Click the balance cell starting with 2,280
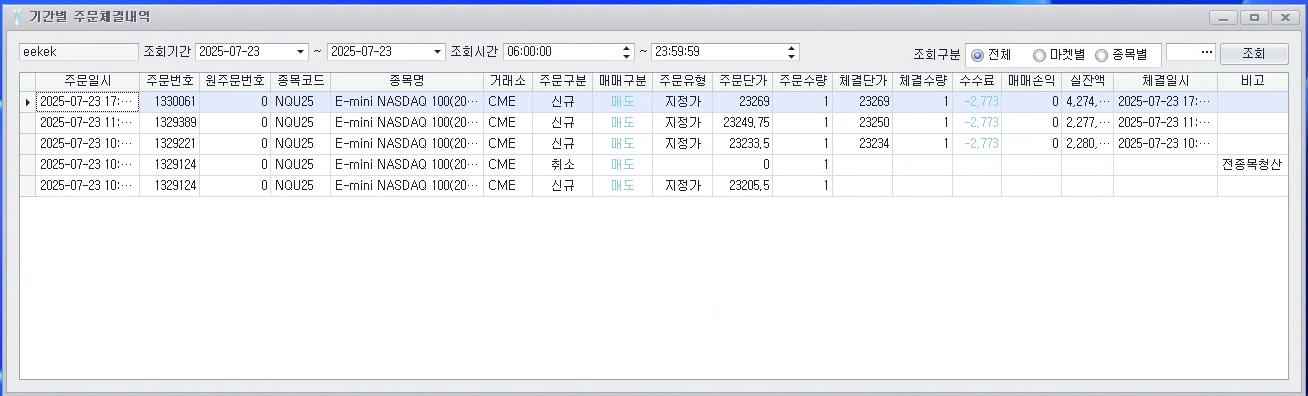This screenshot has height=396, width=1308. [1087, 144]
